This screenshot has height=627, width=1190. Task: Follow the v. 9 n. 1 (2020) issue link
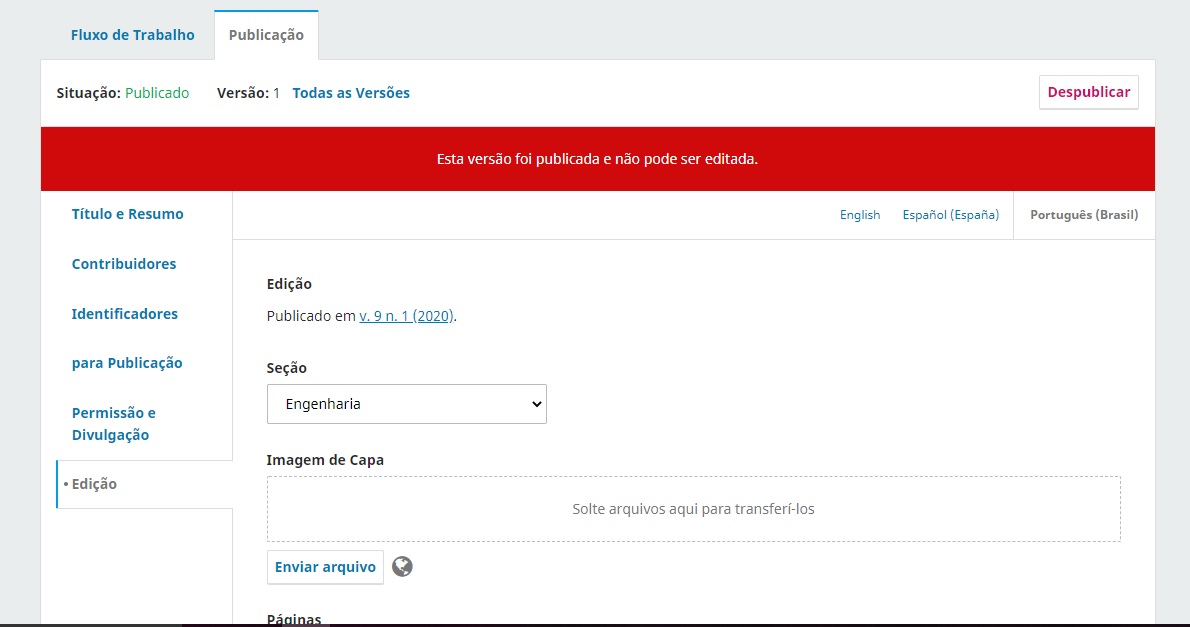point(406,316)
